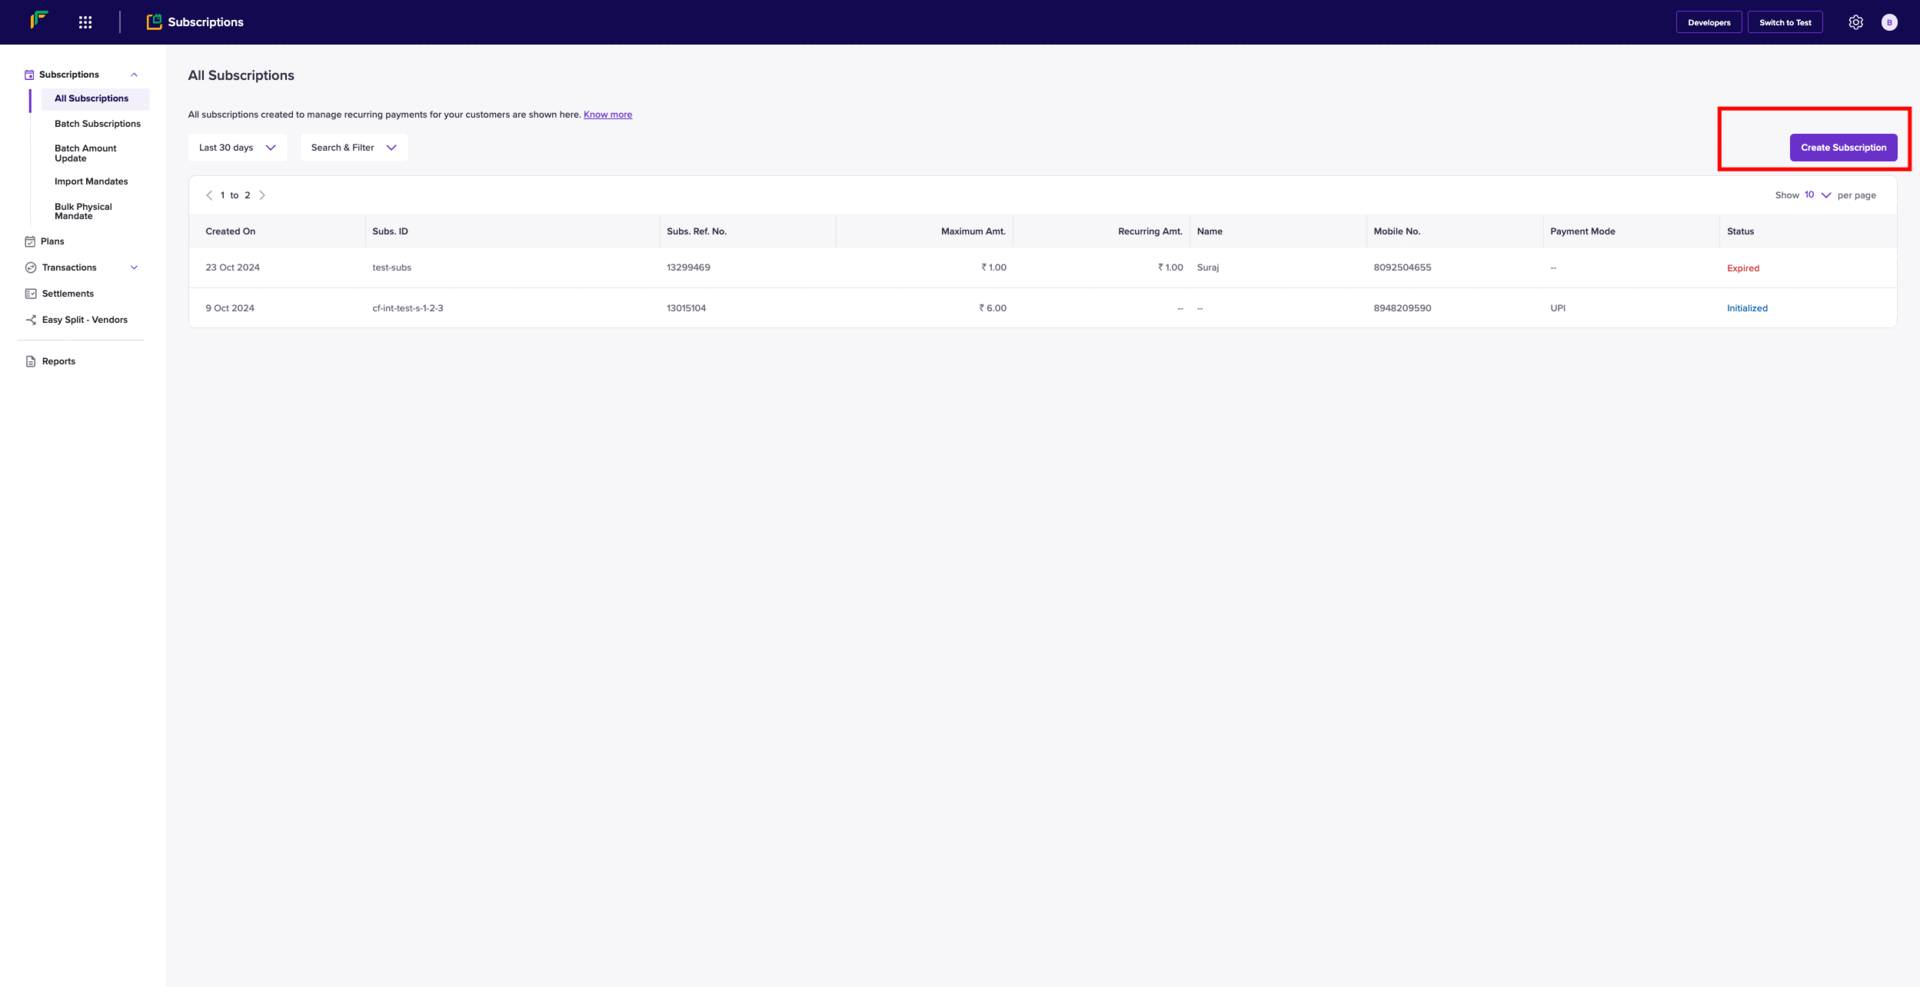Click the Subscriptions calendar icon in sidebar
The height and width of the screenshot is (987, 1920).
(x=29, y=75)
